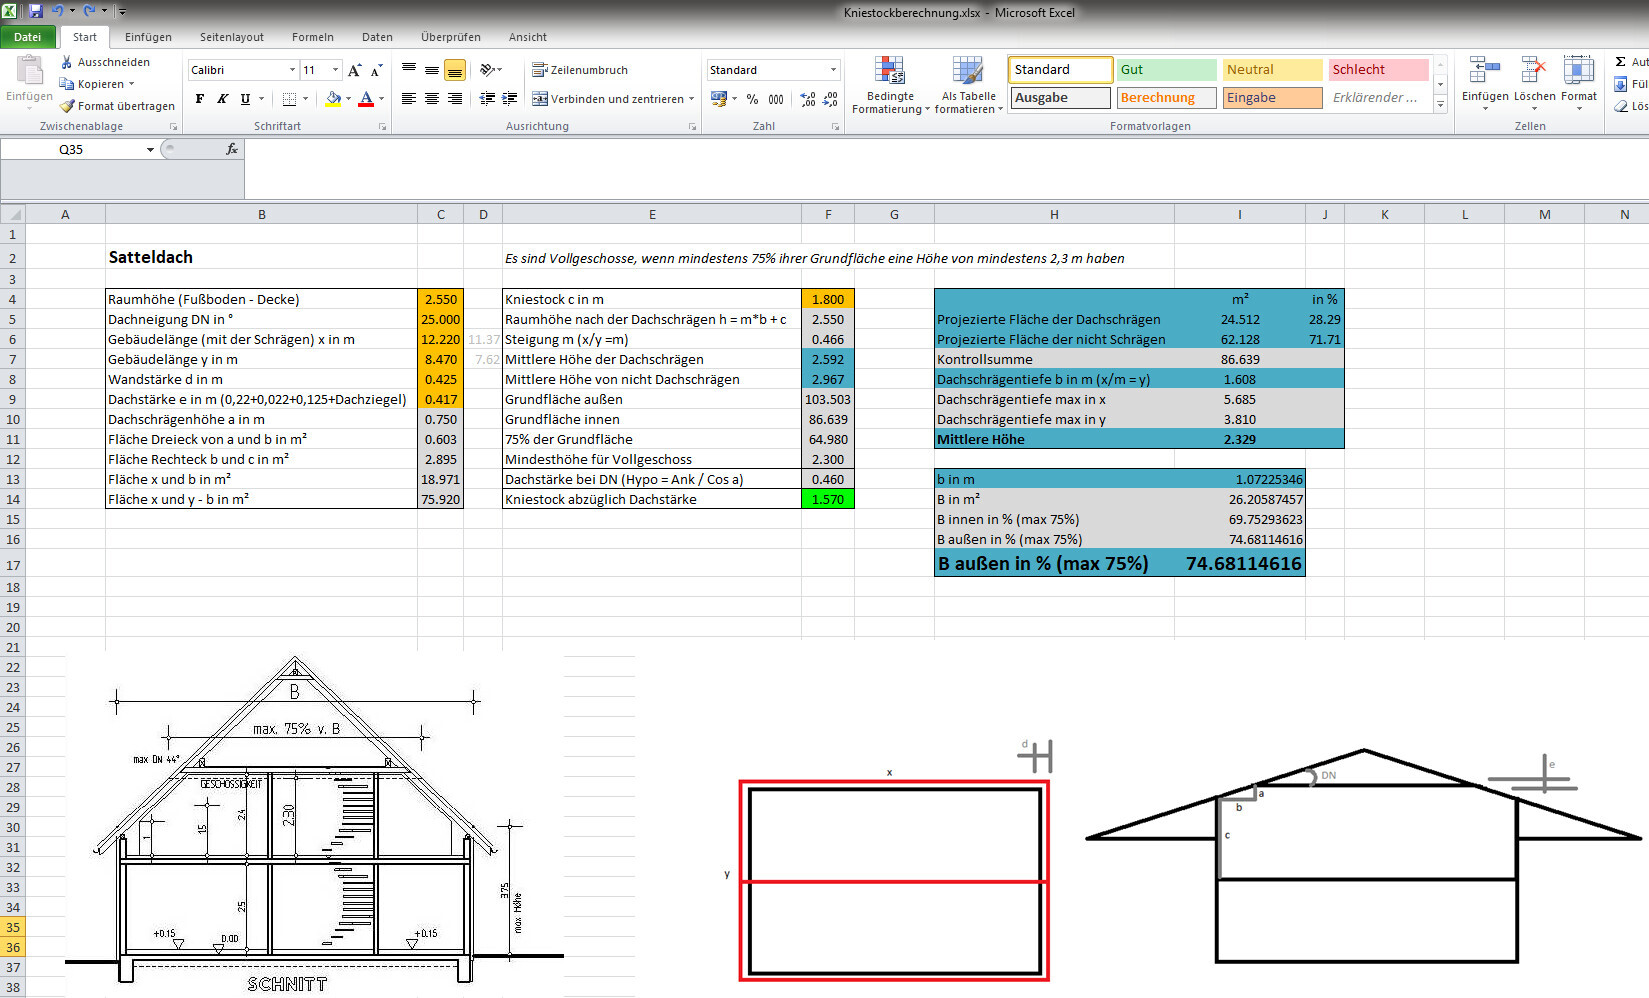Apply Verbinden und zentrieren
This screenshot has height=998, width=1649.
[606, 99]
